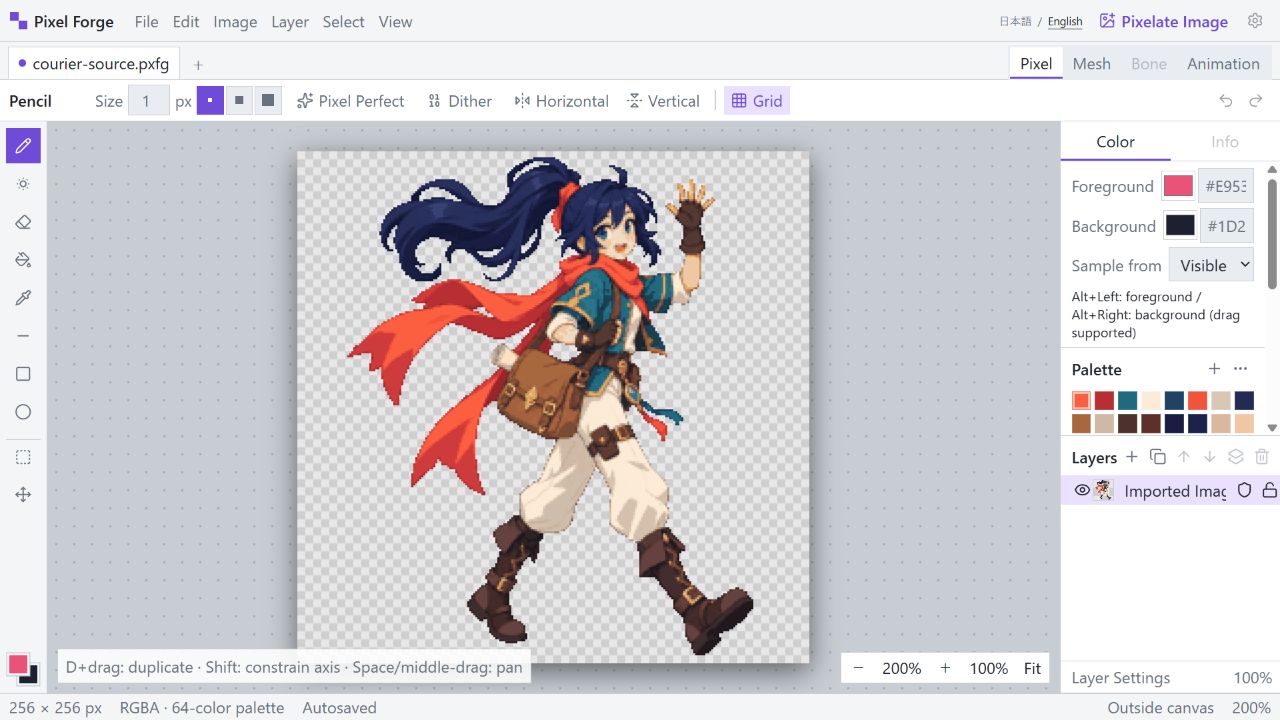Enable Pixel Perfect mode
Screen dimensions: 1280x720
click(x=351, y=101)
